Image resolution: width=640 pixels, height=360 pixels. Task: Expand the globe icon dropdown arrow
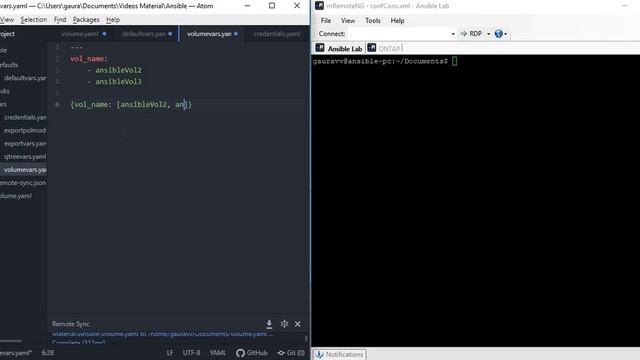pyautogui.click(x=506, y=34)
